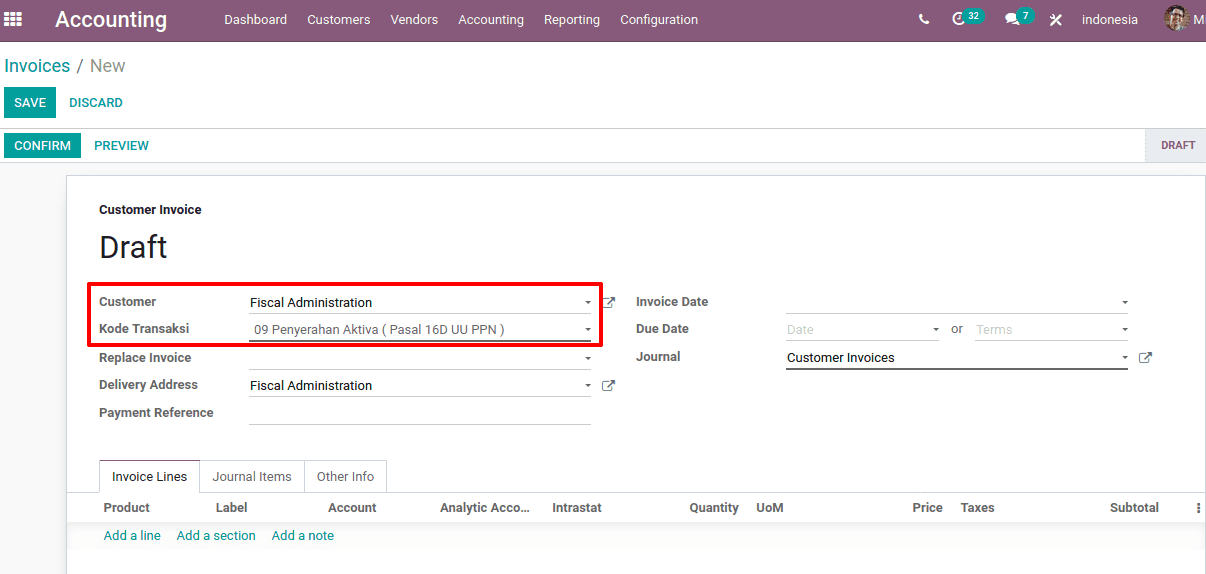Sort by the Taxes column header

click(x=977, y=508)
